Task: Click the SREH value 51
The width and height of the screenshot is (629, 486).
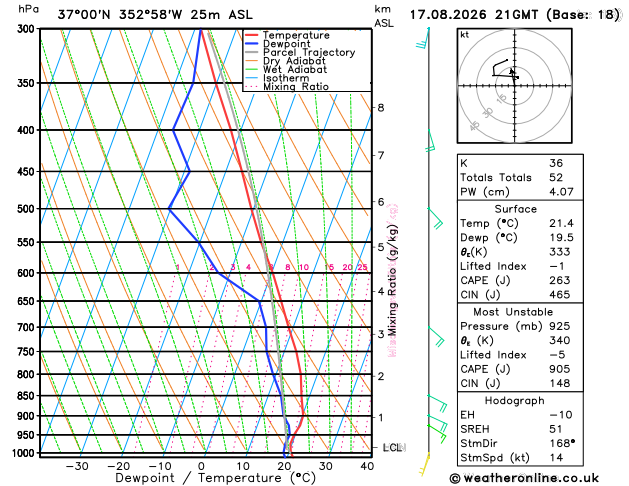Action: 555,429
